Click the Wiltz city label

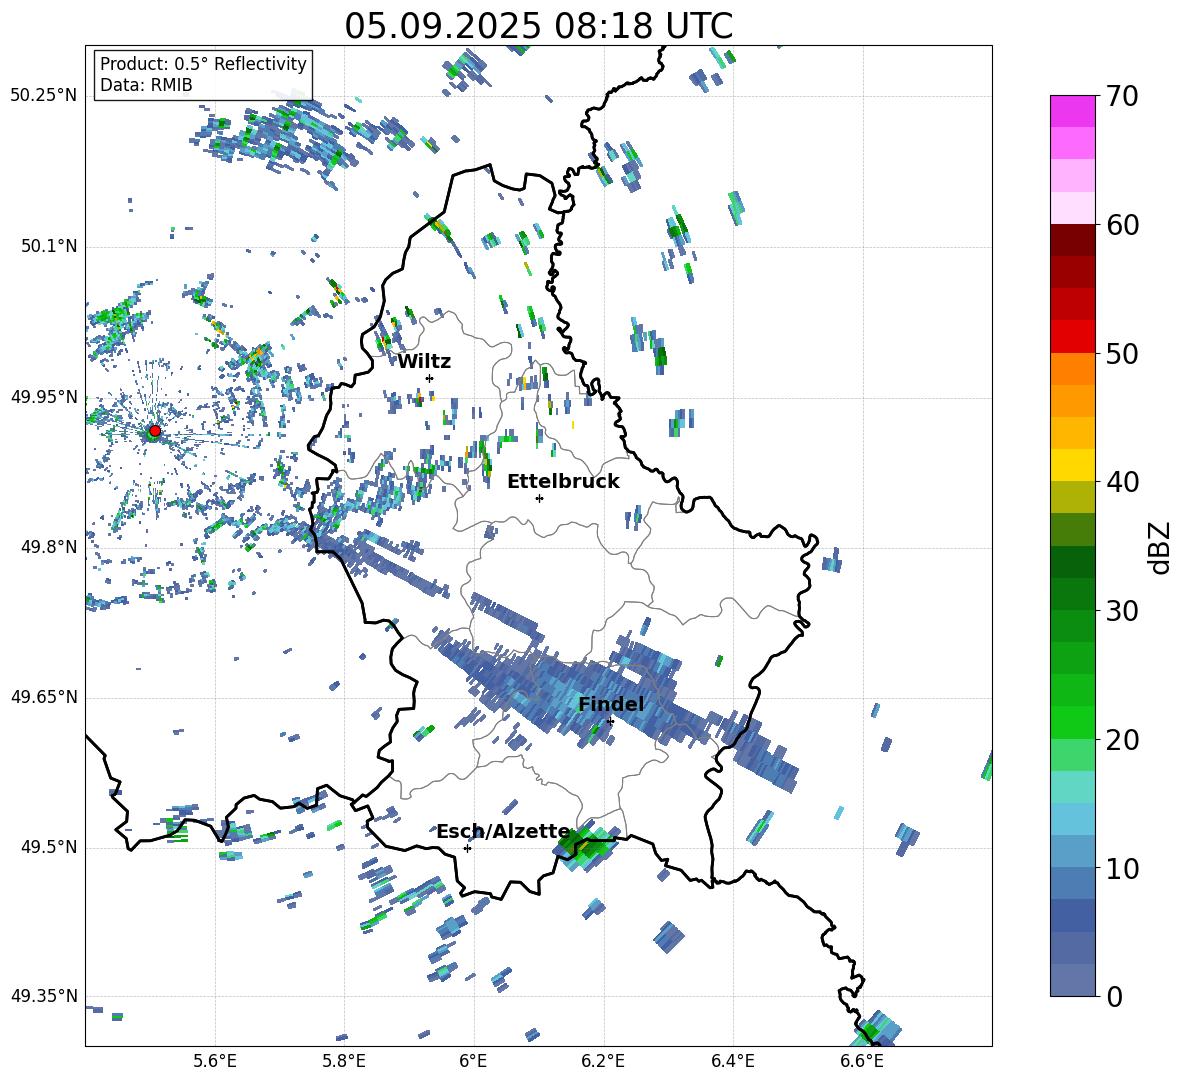coord(424,362)
